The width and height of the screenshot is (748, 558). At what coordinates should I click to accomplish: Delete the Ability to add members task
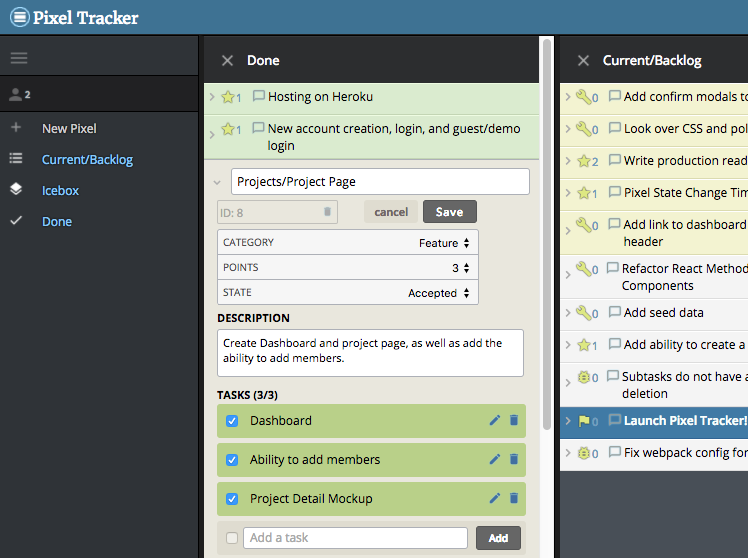[x=514, y=459]
